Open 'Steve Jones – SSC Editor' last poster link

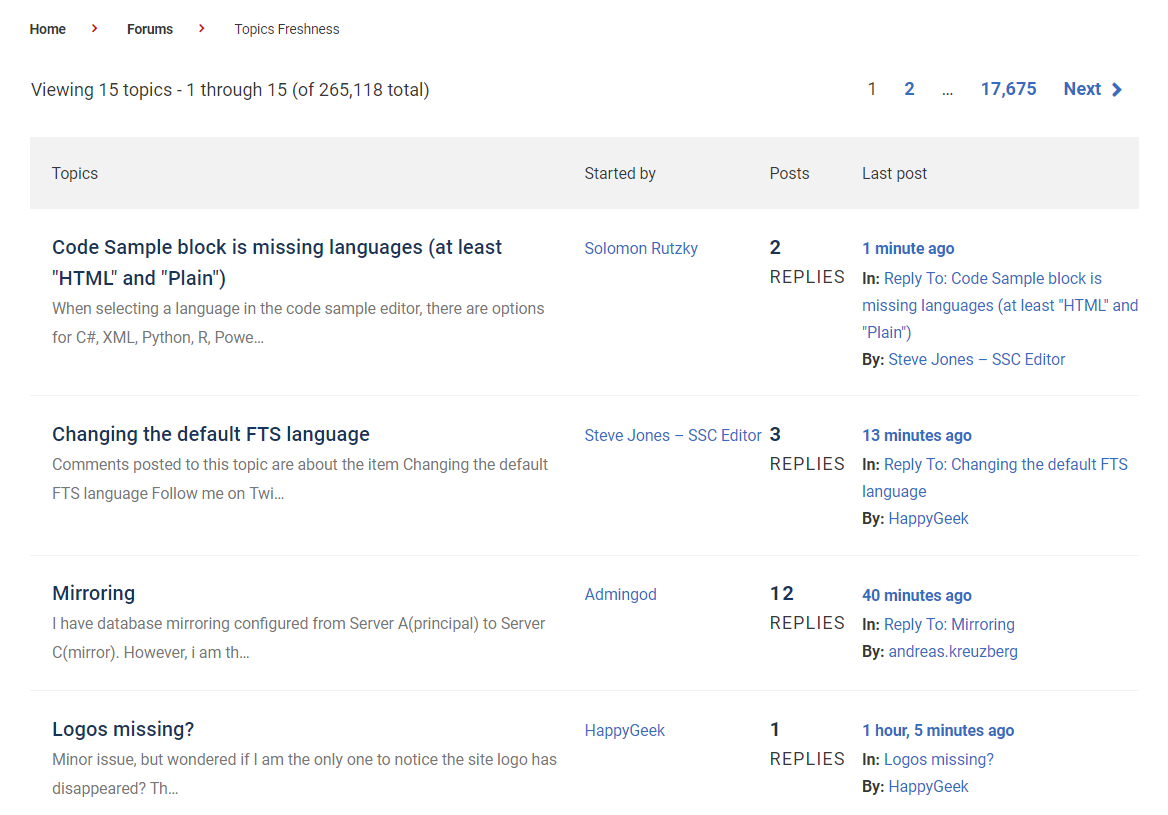[x=976, y=359]
